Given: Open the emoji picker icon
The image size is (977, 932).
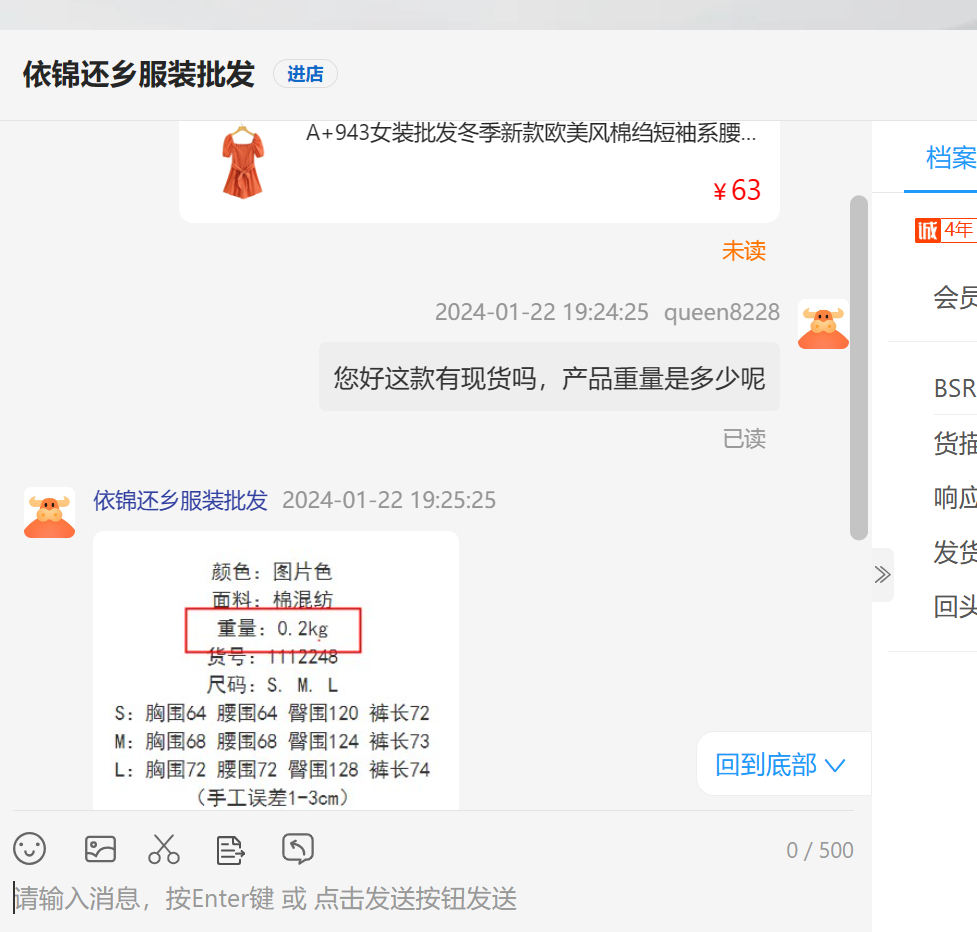Looking at the screenshot, I should point(29,849).
